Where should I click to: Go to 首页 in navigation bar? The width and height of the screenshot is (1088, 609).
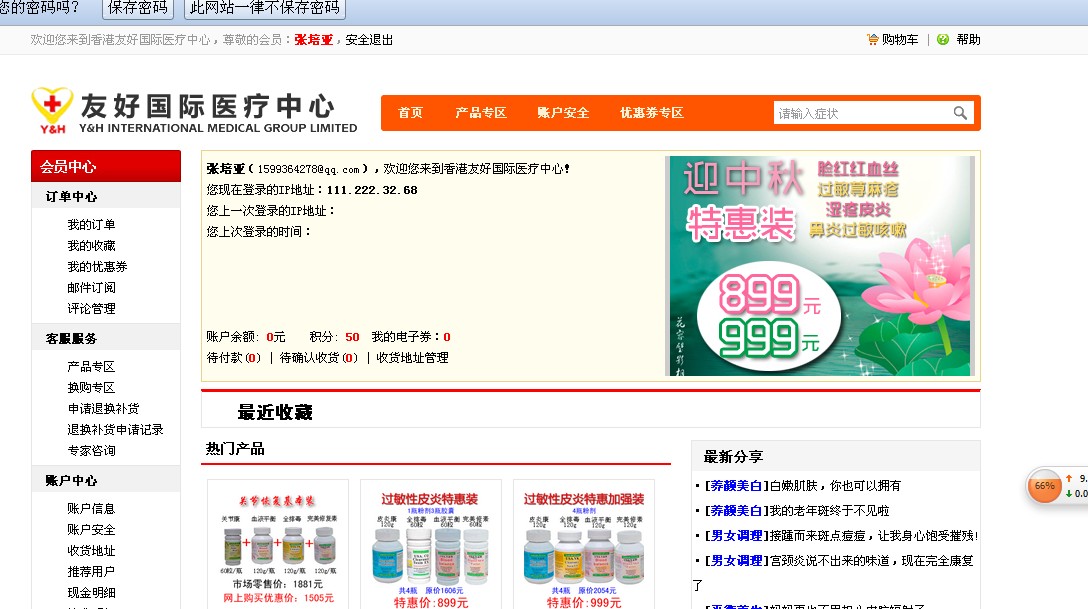point(410,112)
